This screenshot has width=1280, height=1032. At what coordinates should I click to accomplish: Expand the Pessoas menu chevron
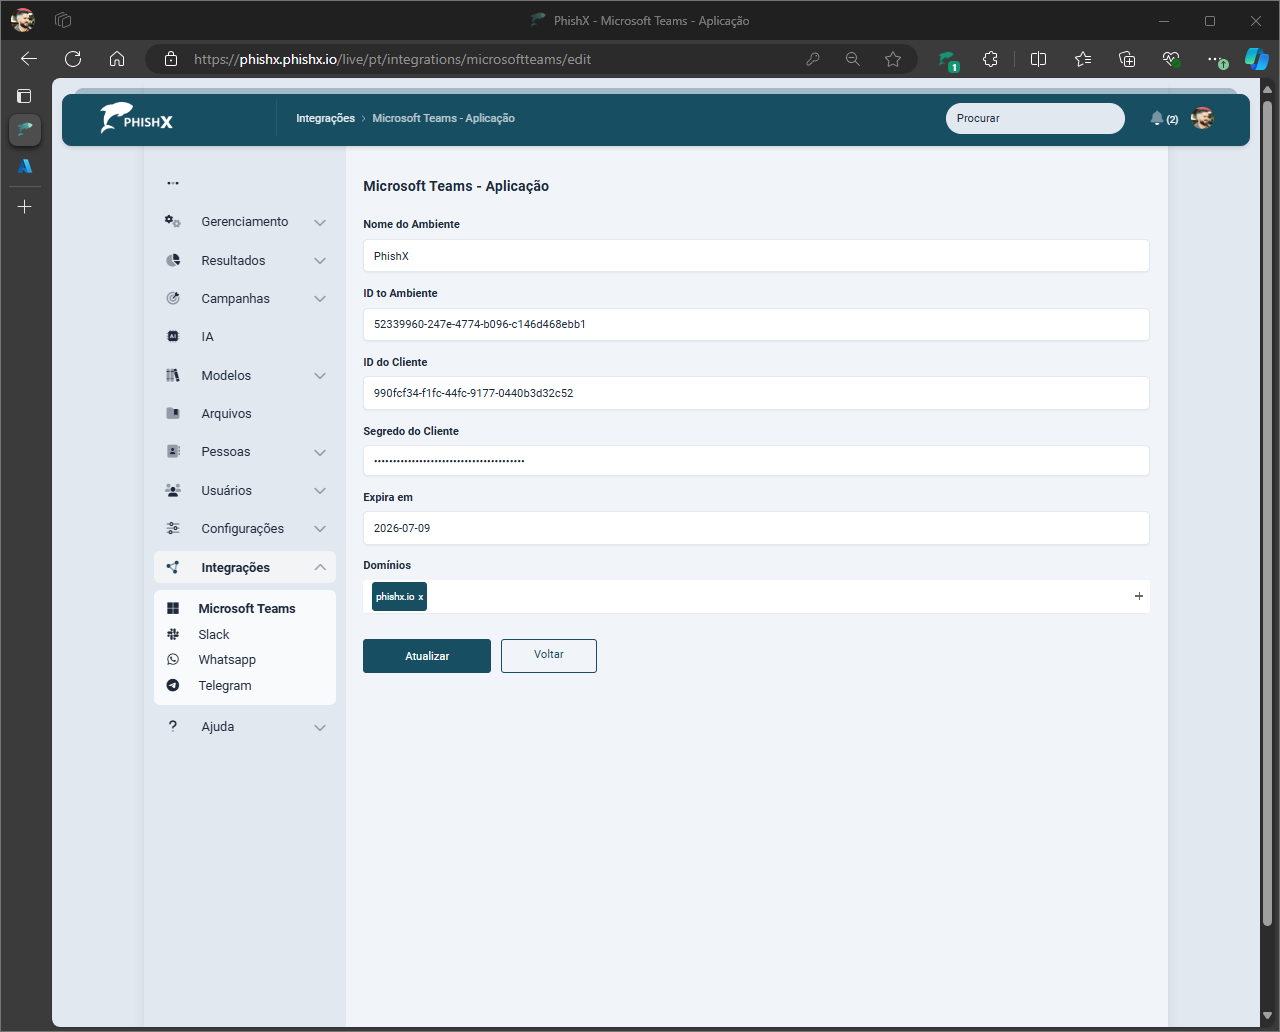coord(320,452)
